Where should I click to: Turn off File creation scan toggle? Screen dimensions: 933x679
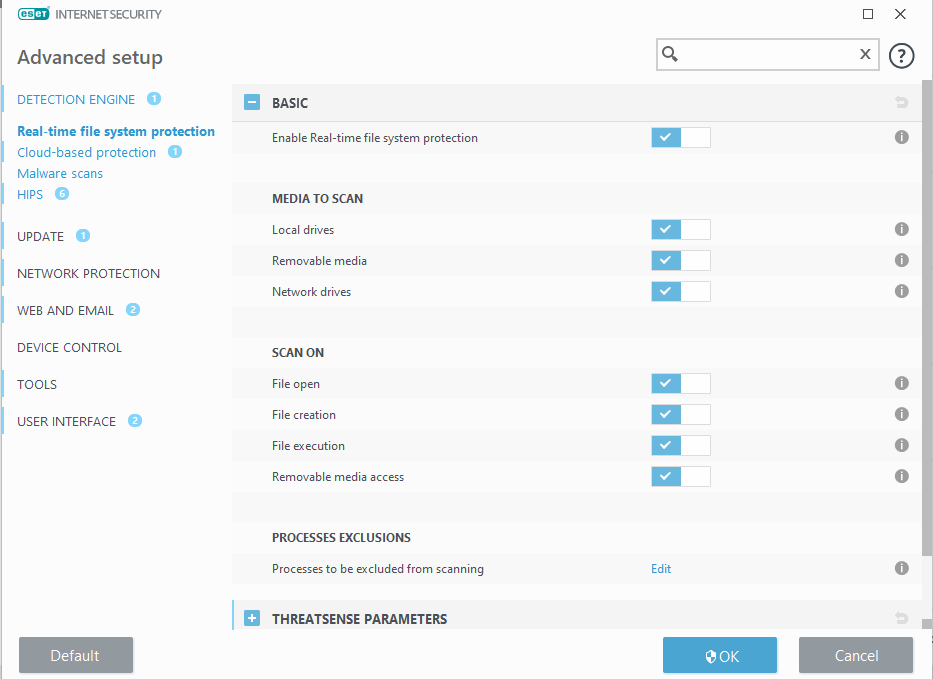click(x=680, y=415)
